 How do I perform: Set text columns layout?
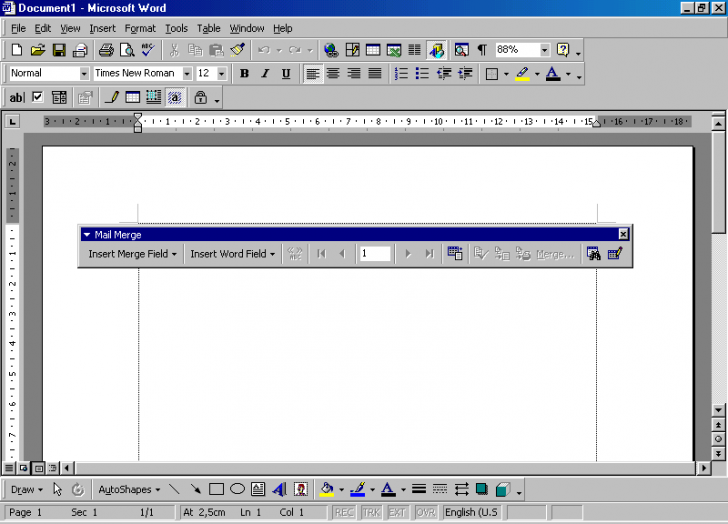[x=414, y=50]
